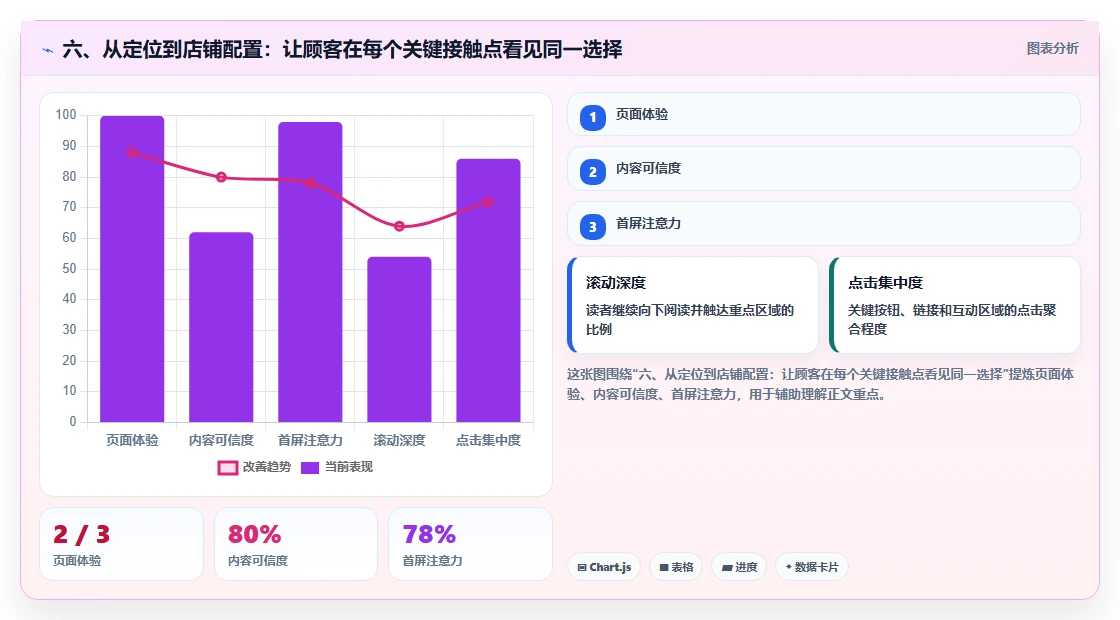Click the section title 六、从定位到店铺配置
1120x620 pixels.
[342, 49]
